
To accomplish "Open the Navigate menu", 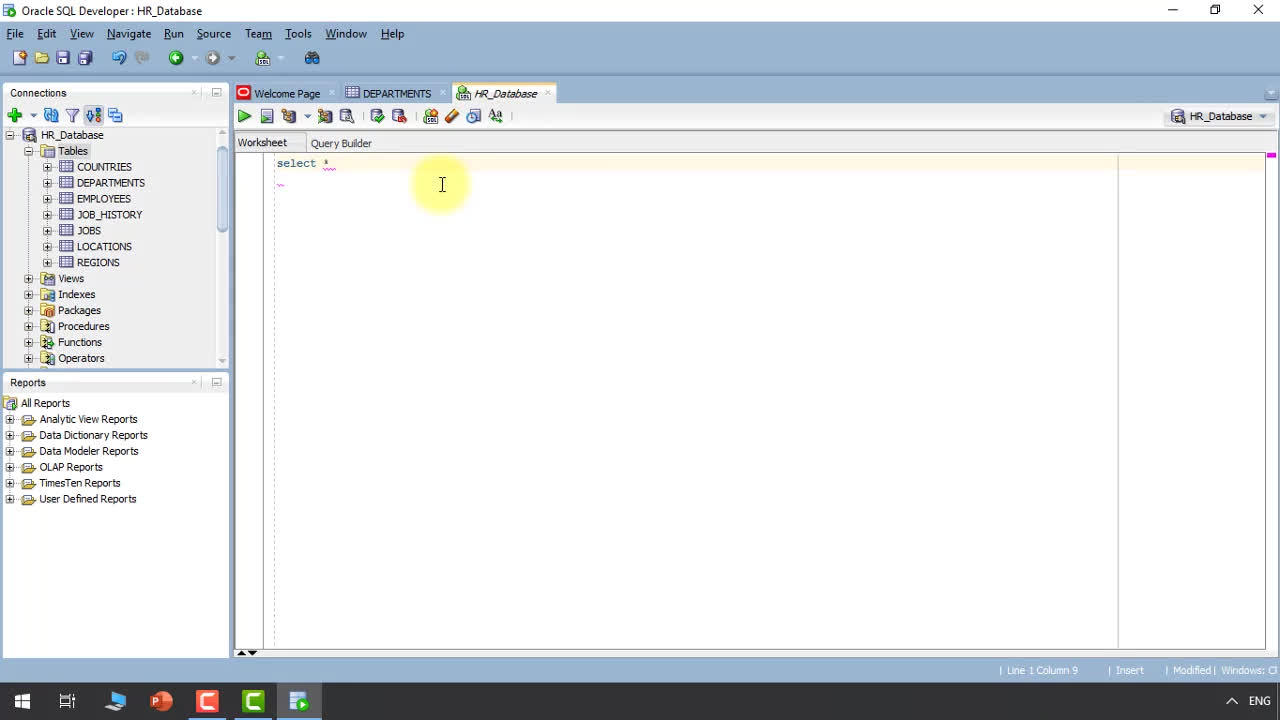I will (129, 34).
